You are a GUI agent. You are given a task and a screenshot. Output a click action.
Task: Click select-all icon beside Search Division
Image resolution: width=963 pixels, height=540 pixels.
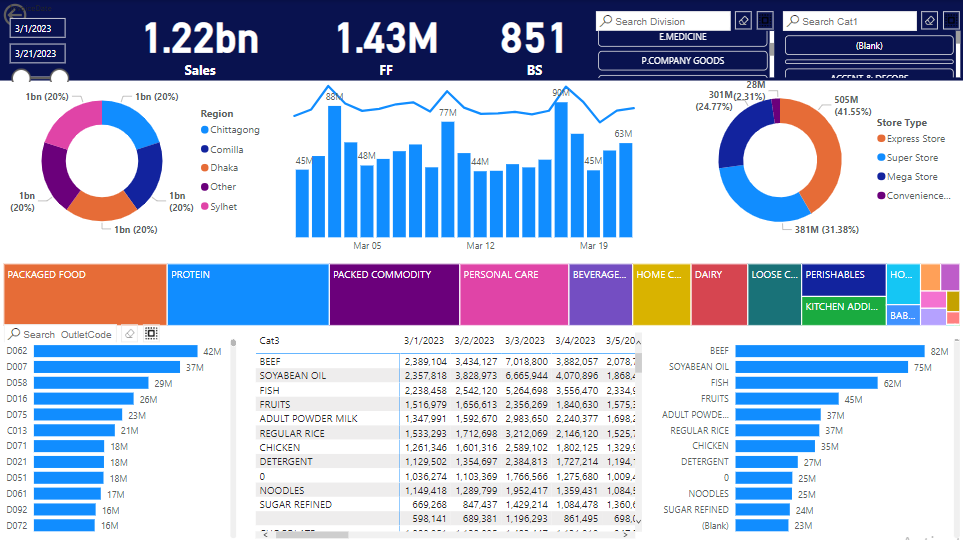765,21
